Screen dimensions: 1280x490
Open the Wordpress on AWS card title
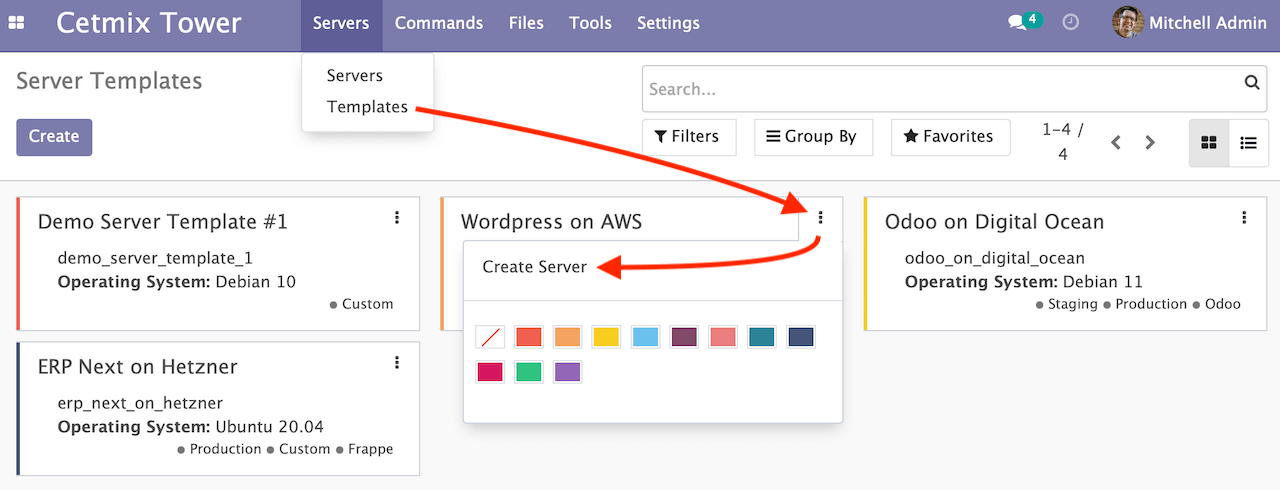551,222
